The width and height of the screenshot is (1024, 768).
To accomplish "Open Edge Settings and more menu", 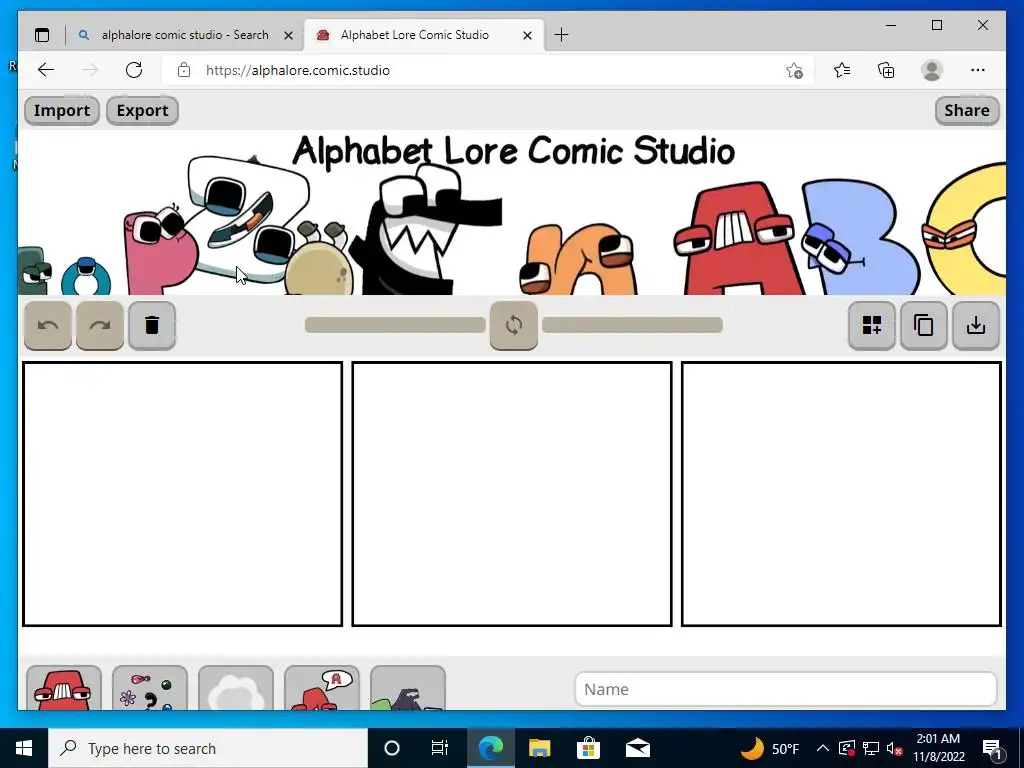I will 978,70.
